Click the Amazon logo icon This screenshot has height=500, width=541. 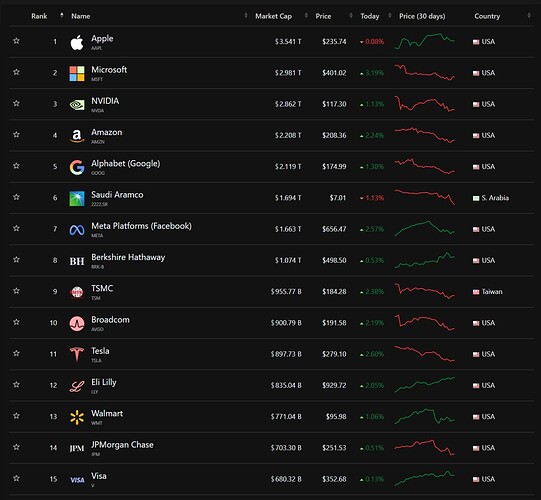[77, 136]
